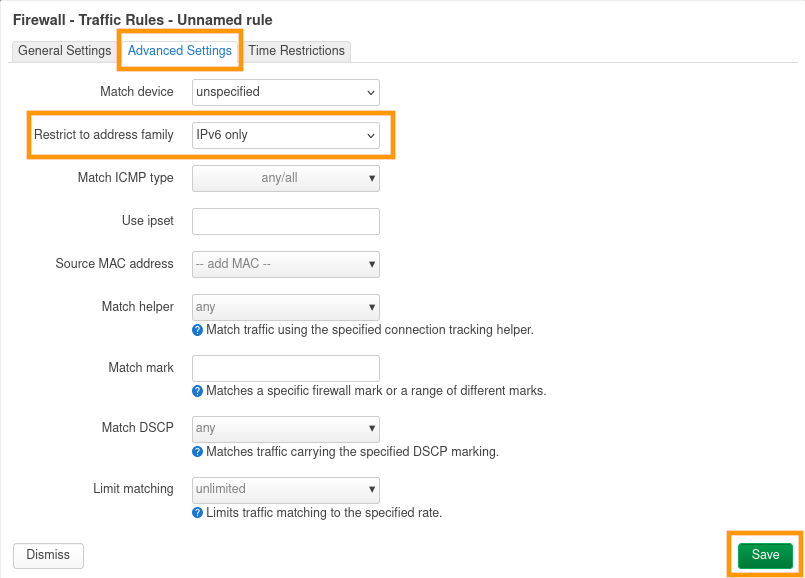The height and width of the screenshot is (578, 805).
Task: Click the help icon beside Match helper description
Action: point(198,330)
